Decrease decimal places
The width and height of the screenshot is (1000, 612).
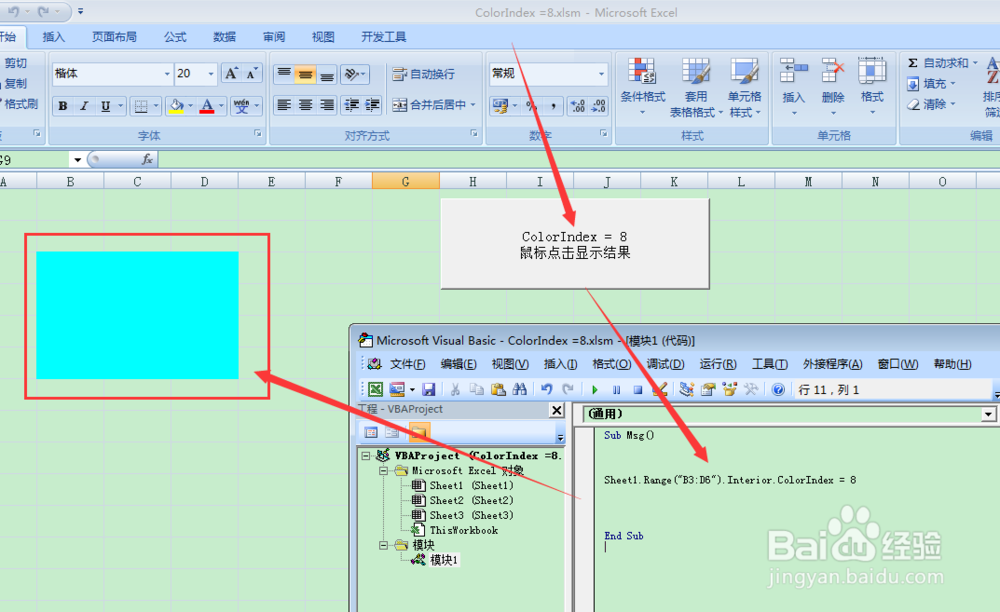[x=599, y=105]
